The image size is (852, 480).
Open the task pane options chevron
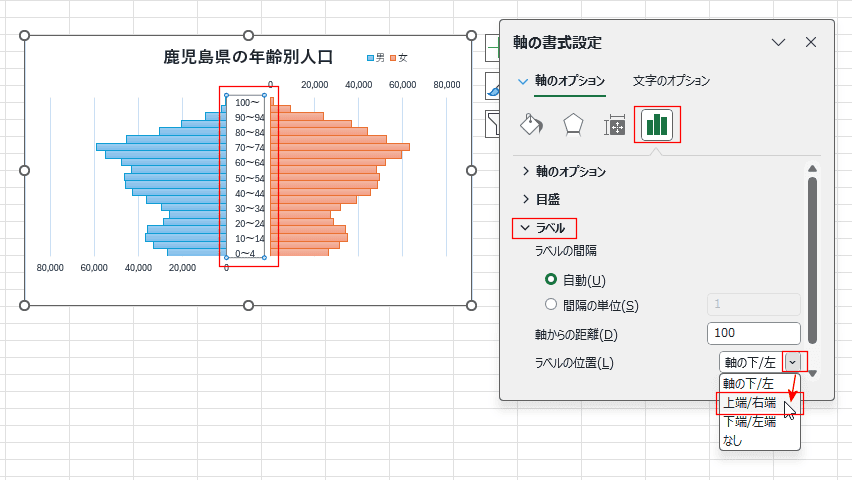(x=779, y=42)
